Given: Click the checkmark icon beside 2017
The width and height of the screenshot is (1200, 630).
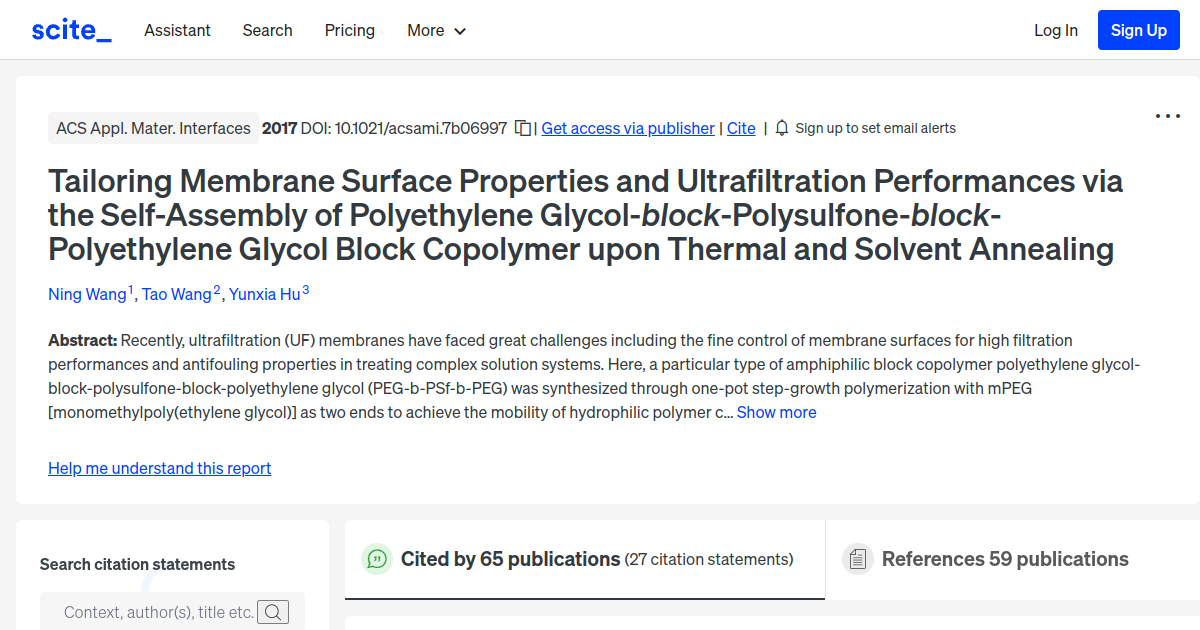Looking at the screenshot, I should [522, 128].
